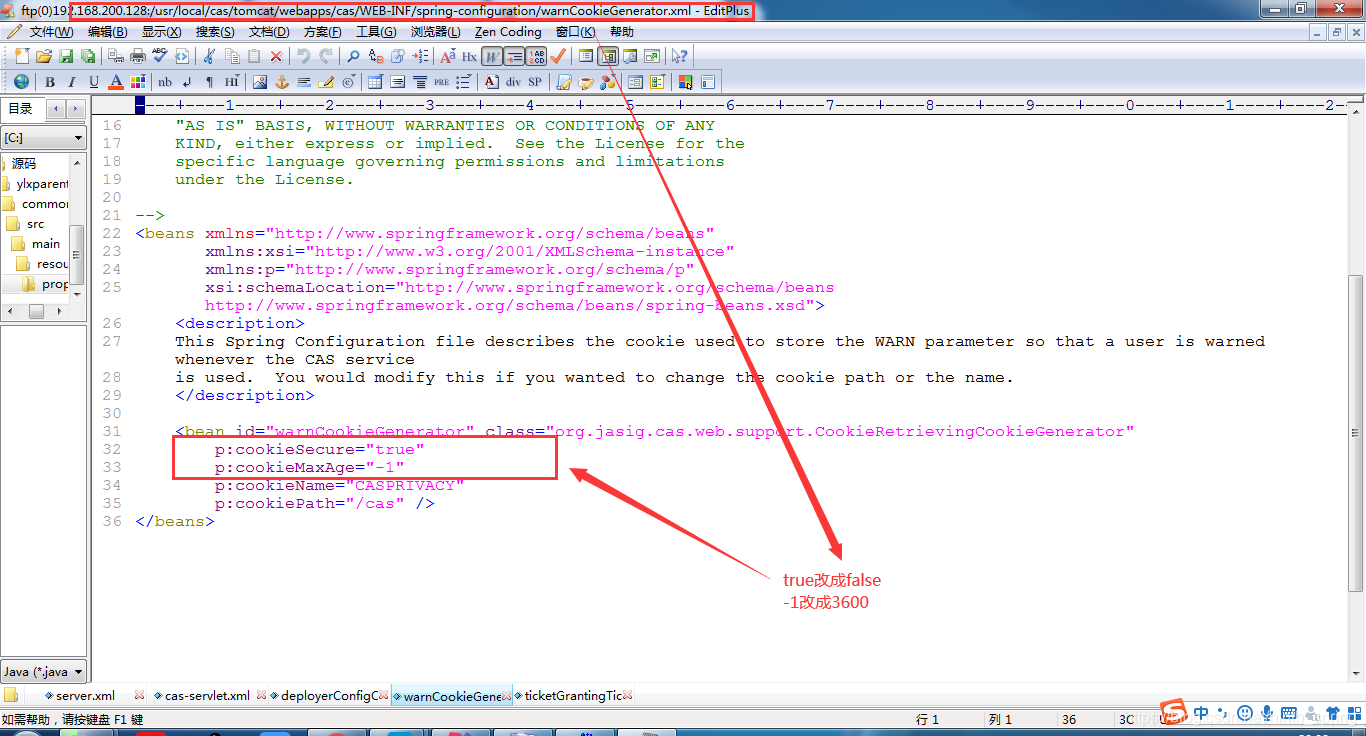This screenshot has width=1366, height=736.
Task: Toggle line numbers display
Action: pos(537,56)
